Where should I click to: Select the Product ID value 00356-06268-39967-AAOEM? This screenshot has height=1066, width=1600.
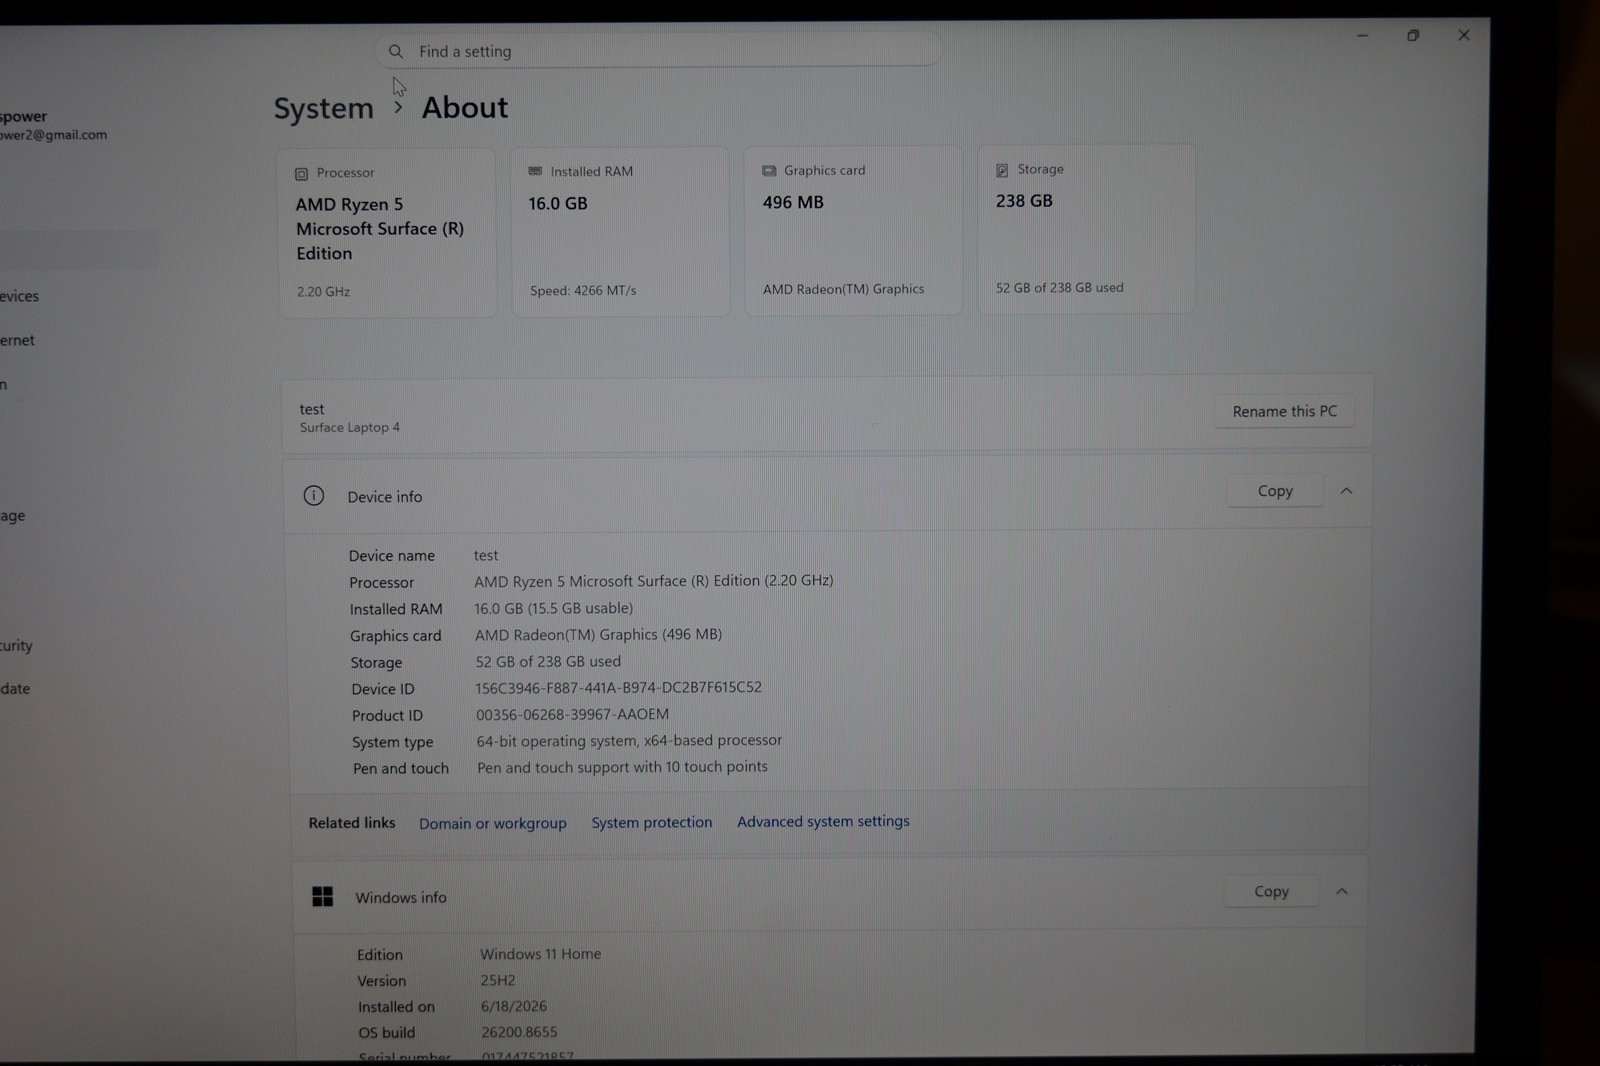pos(572,714)
